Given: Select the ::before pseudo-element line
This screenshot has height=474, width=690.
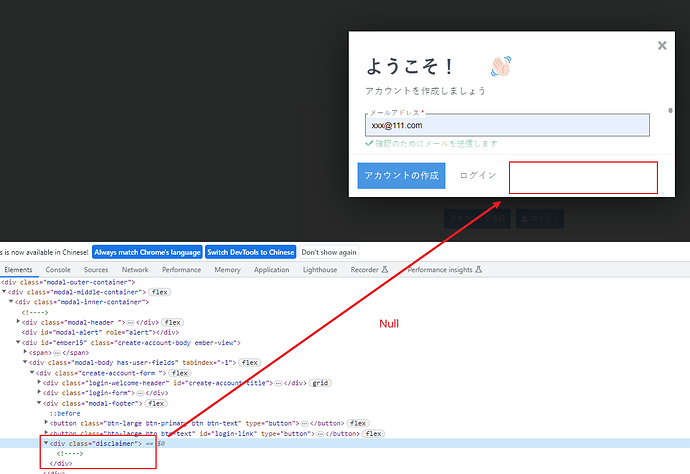Looking at the screenshot, I should (65, 413).
